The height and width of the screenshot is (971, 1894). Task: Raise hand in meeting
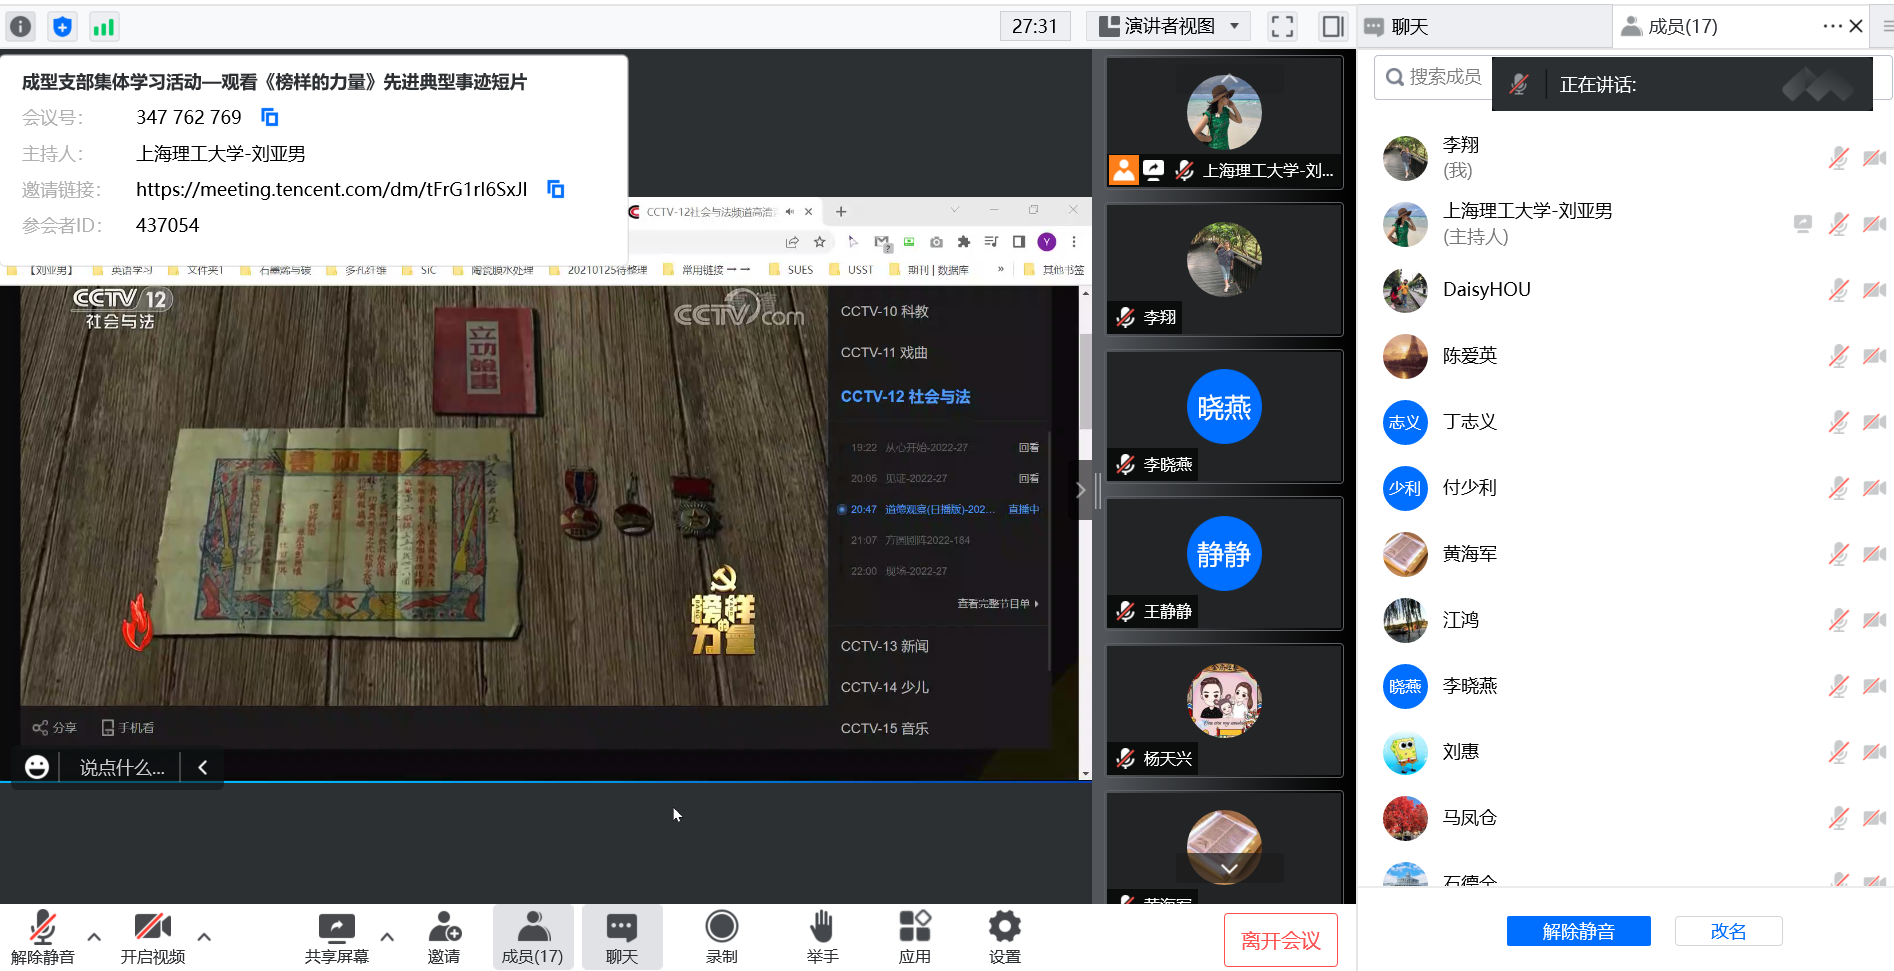(x=822, y=937)
